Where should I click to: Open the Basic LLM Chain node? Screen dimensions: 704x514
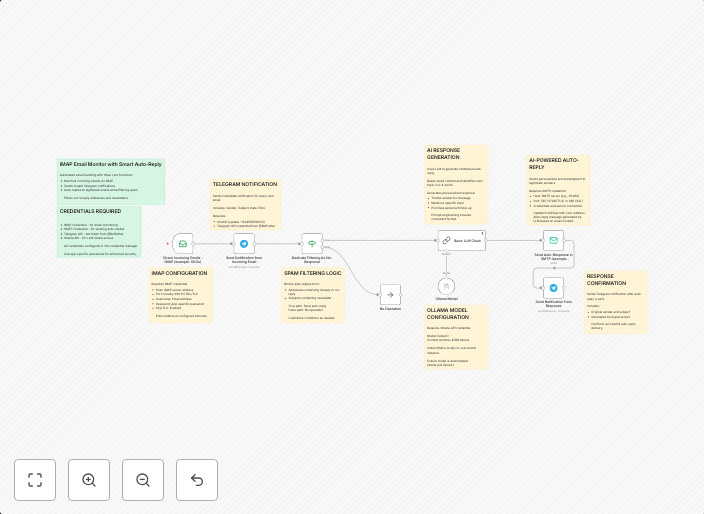(461, 240)
